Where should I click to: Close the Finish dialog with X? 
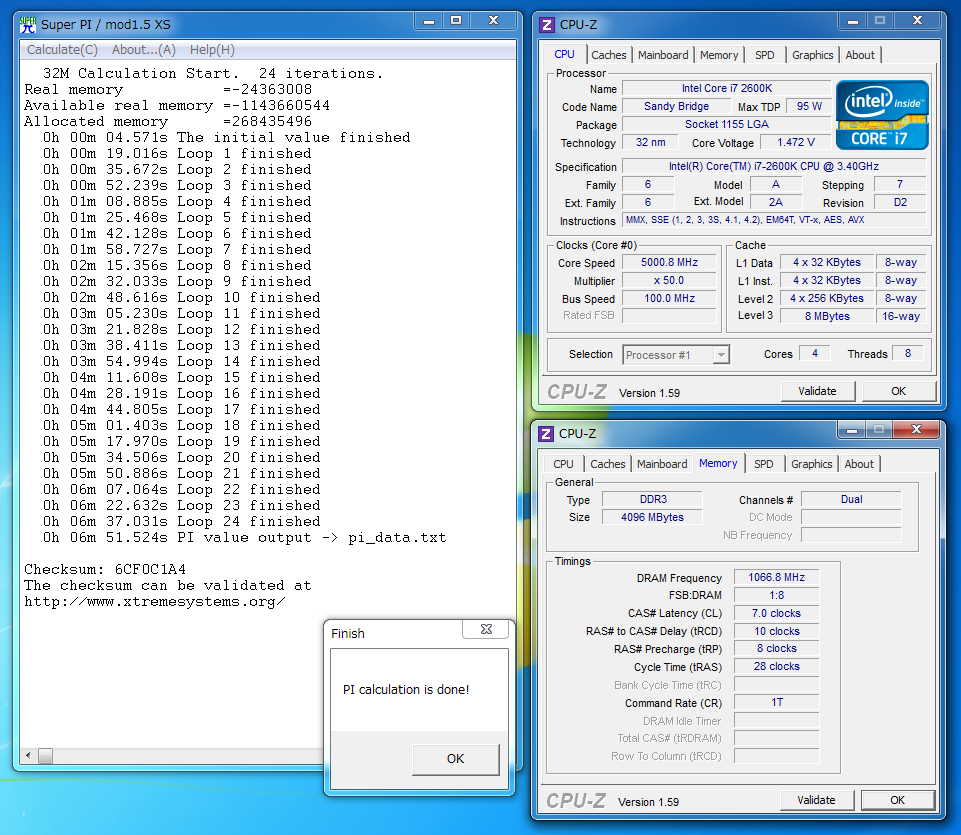[x=485, y=629]
